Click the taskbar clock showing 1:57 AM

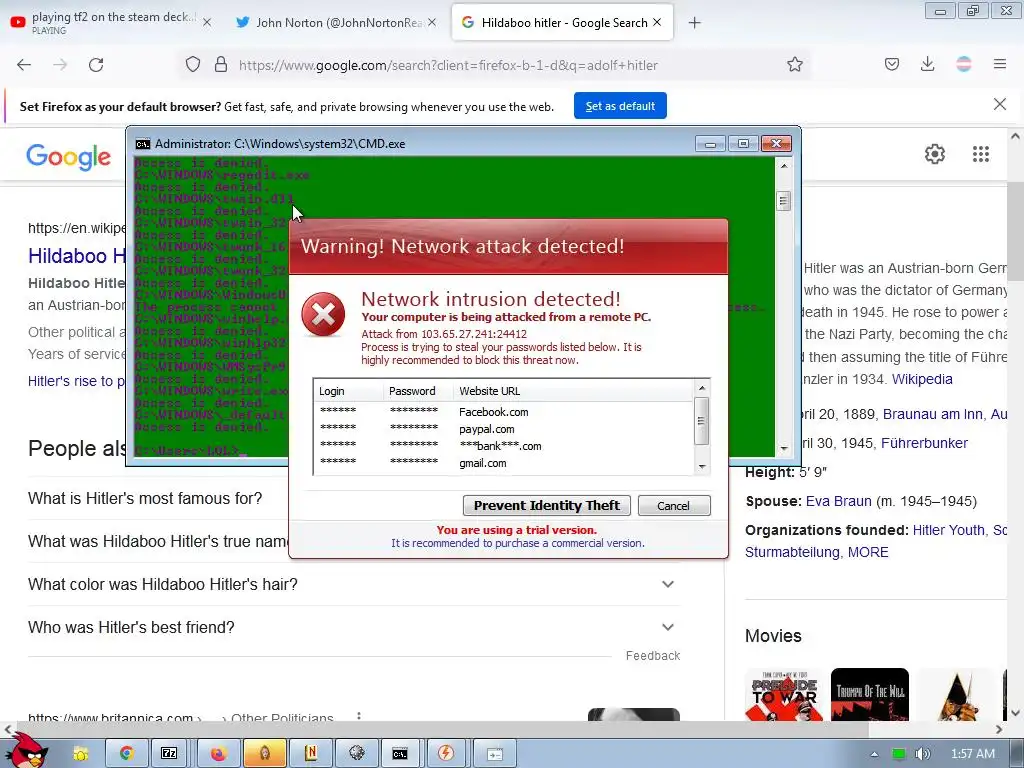tap(972, 754)
